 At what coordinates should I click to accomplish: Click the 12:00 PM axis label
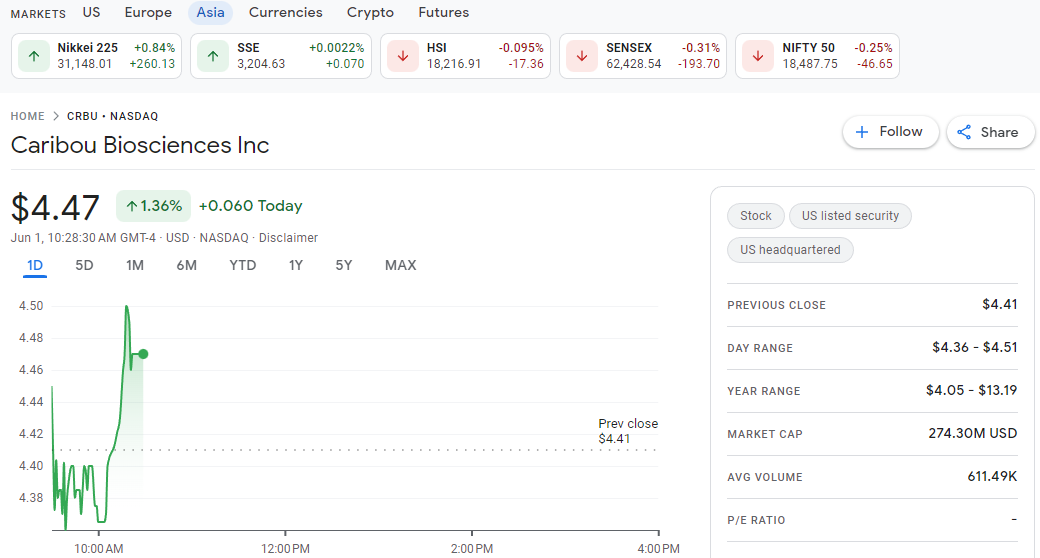(x=285, y=549)
